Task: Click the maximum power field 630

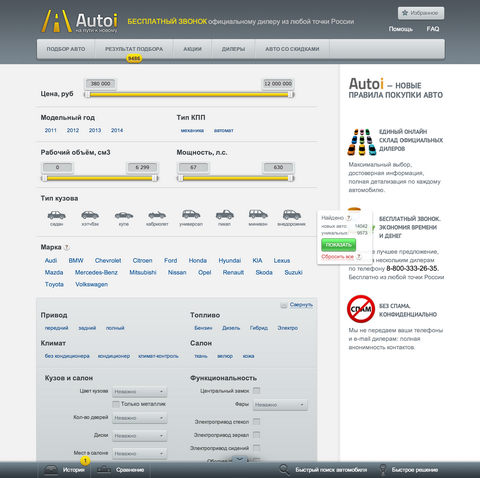Action: [x=278, y=167]
